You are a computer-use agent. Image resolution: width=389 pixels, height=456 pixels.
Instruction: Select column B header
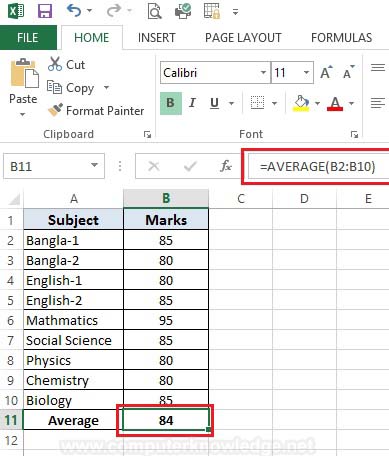click(166, 199)
